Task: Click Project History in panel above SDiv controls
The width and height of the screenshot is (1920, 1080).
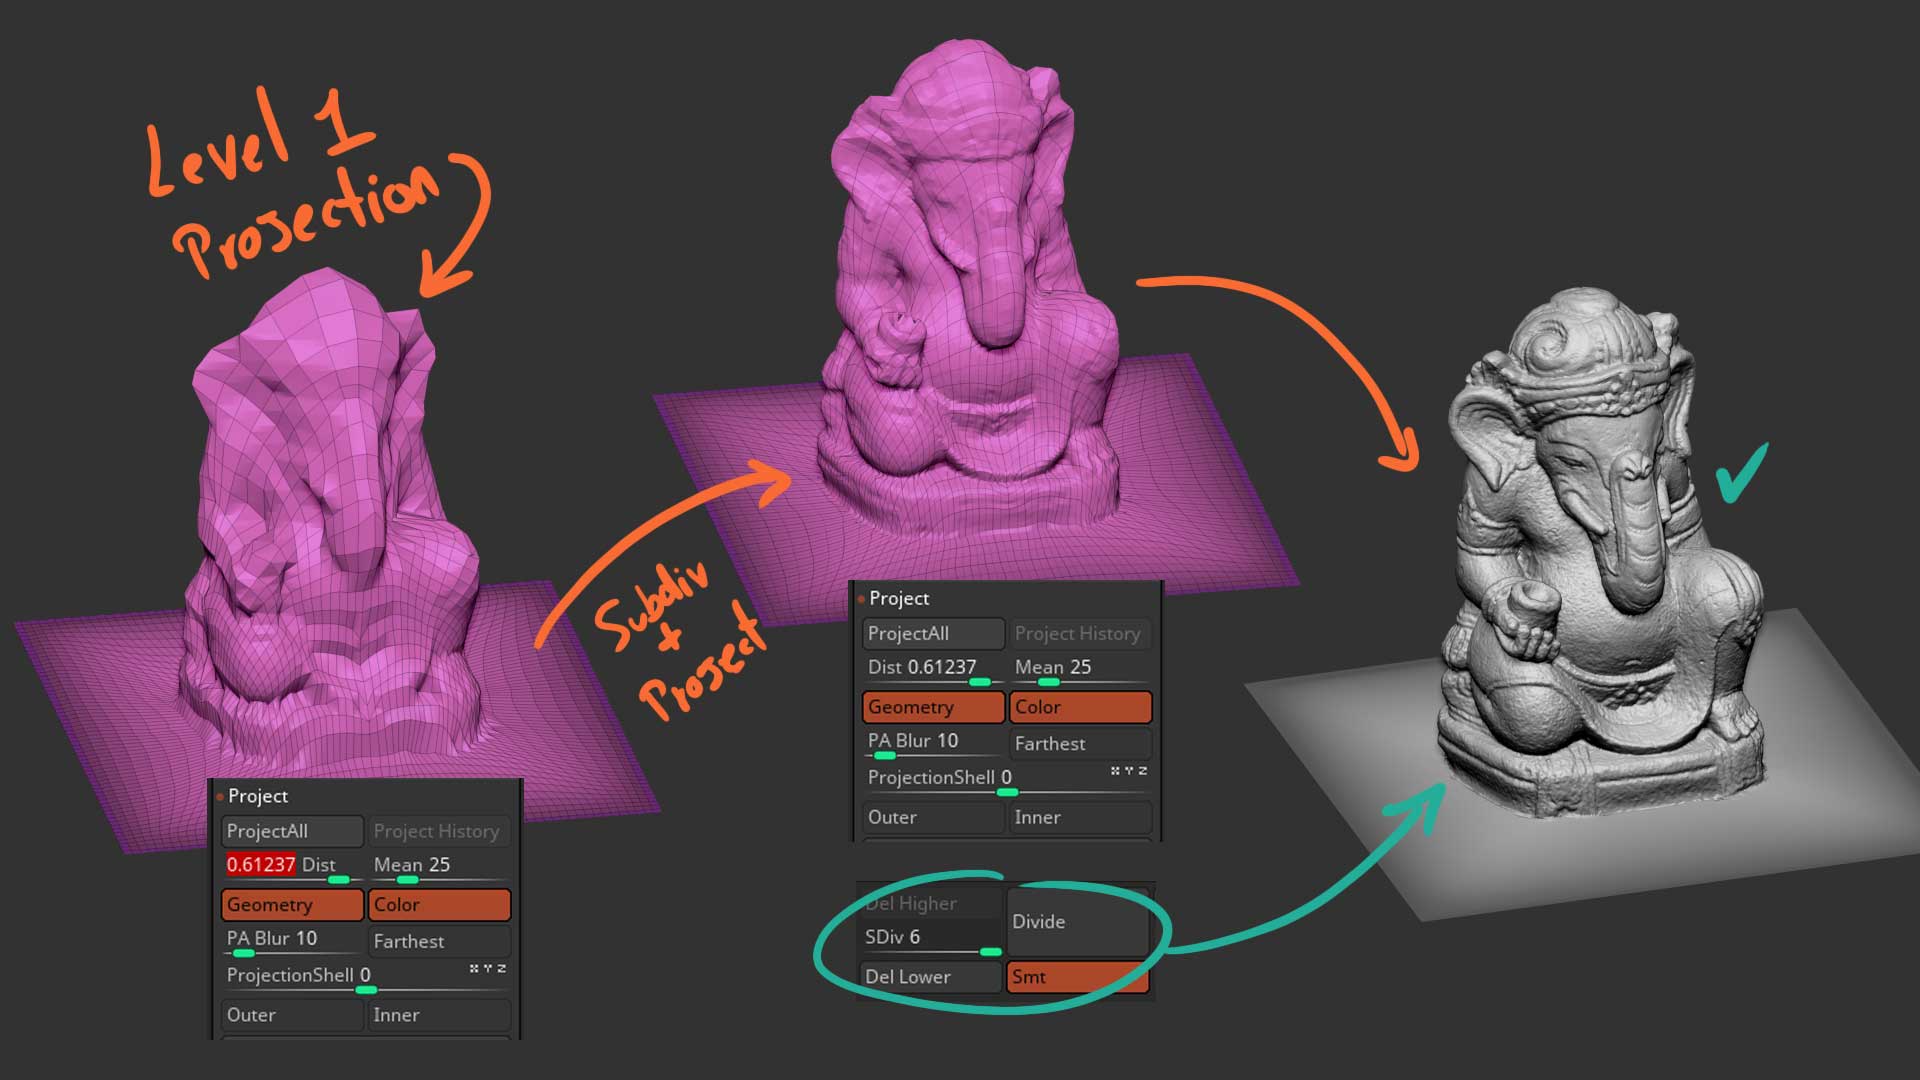Action: pos(1080,633)
